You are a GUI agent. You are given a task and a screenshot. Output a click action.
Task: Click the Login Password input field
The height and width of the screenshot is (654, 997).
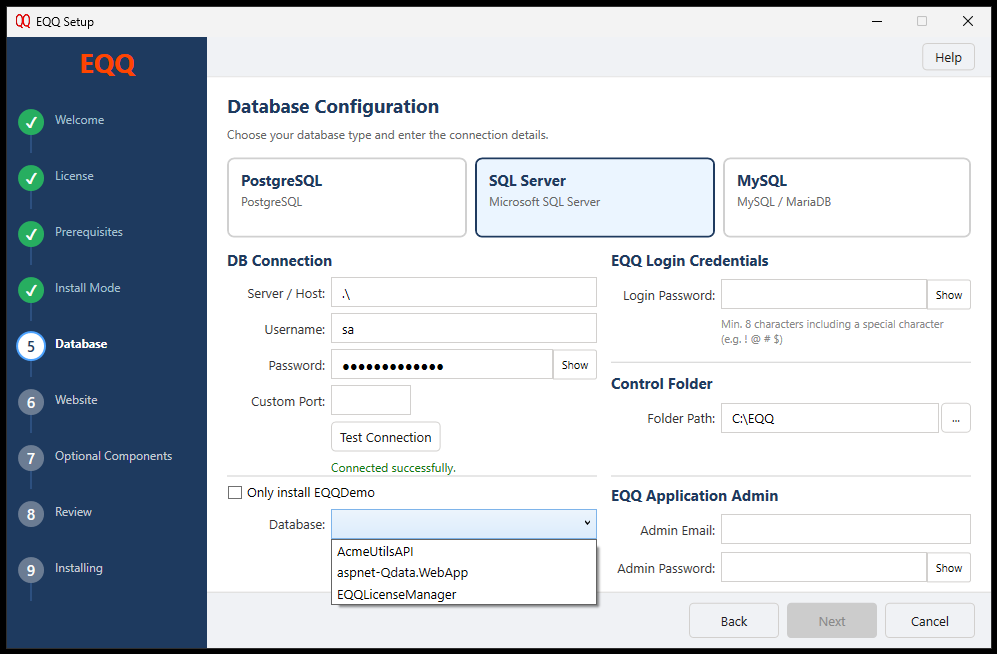823,295
